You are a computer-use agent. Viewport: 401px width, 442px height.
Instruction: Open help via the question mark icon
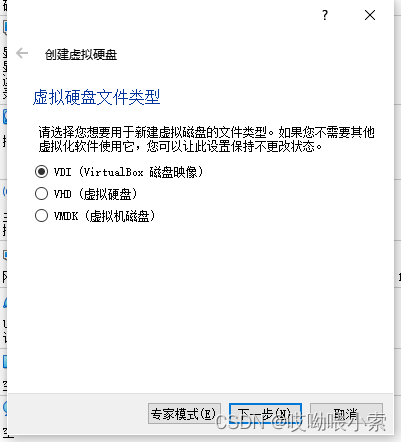325,15
